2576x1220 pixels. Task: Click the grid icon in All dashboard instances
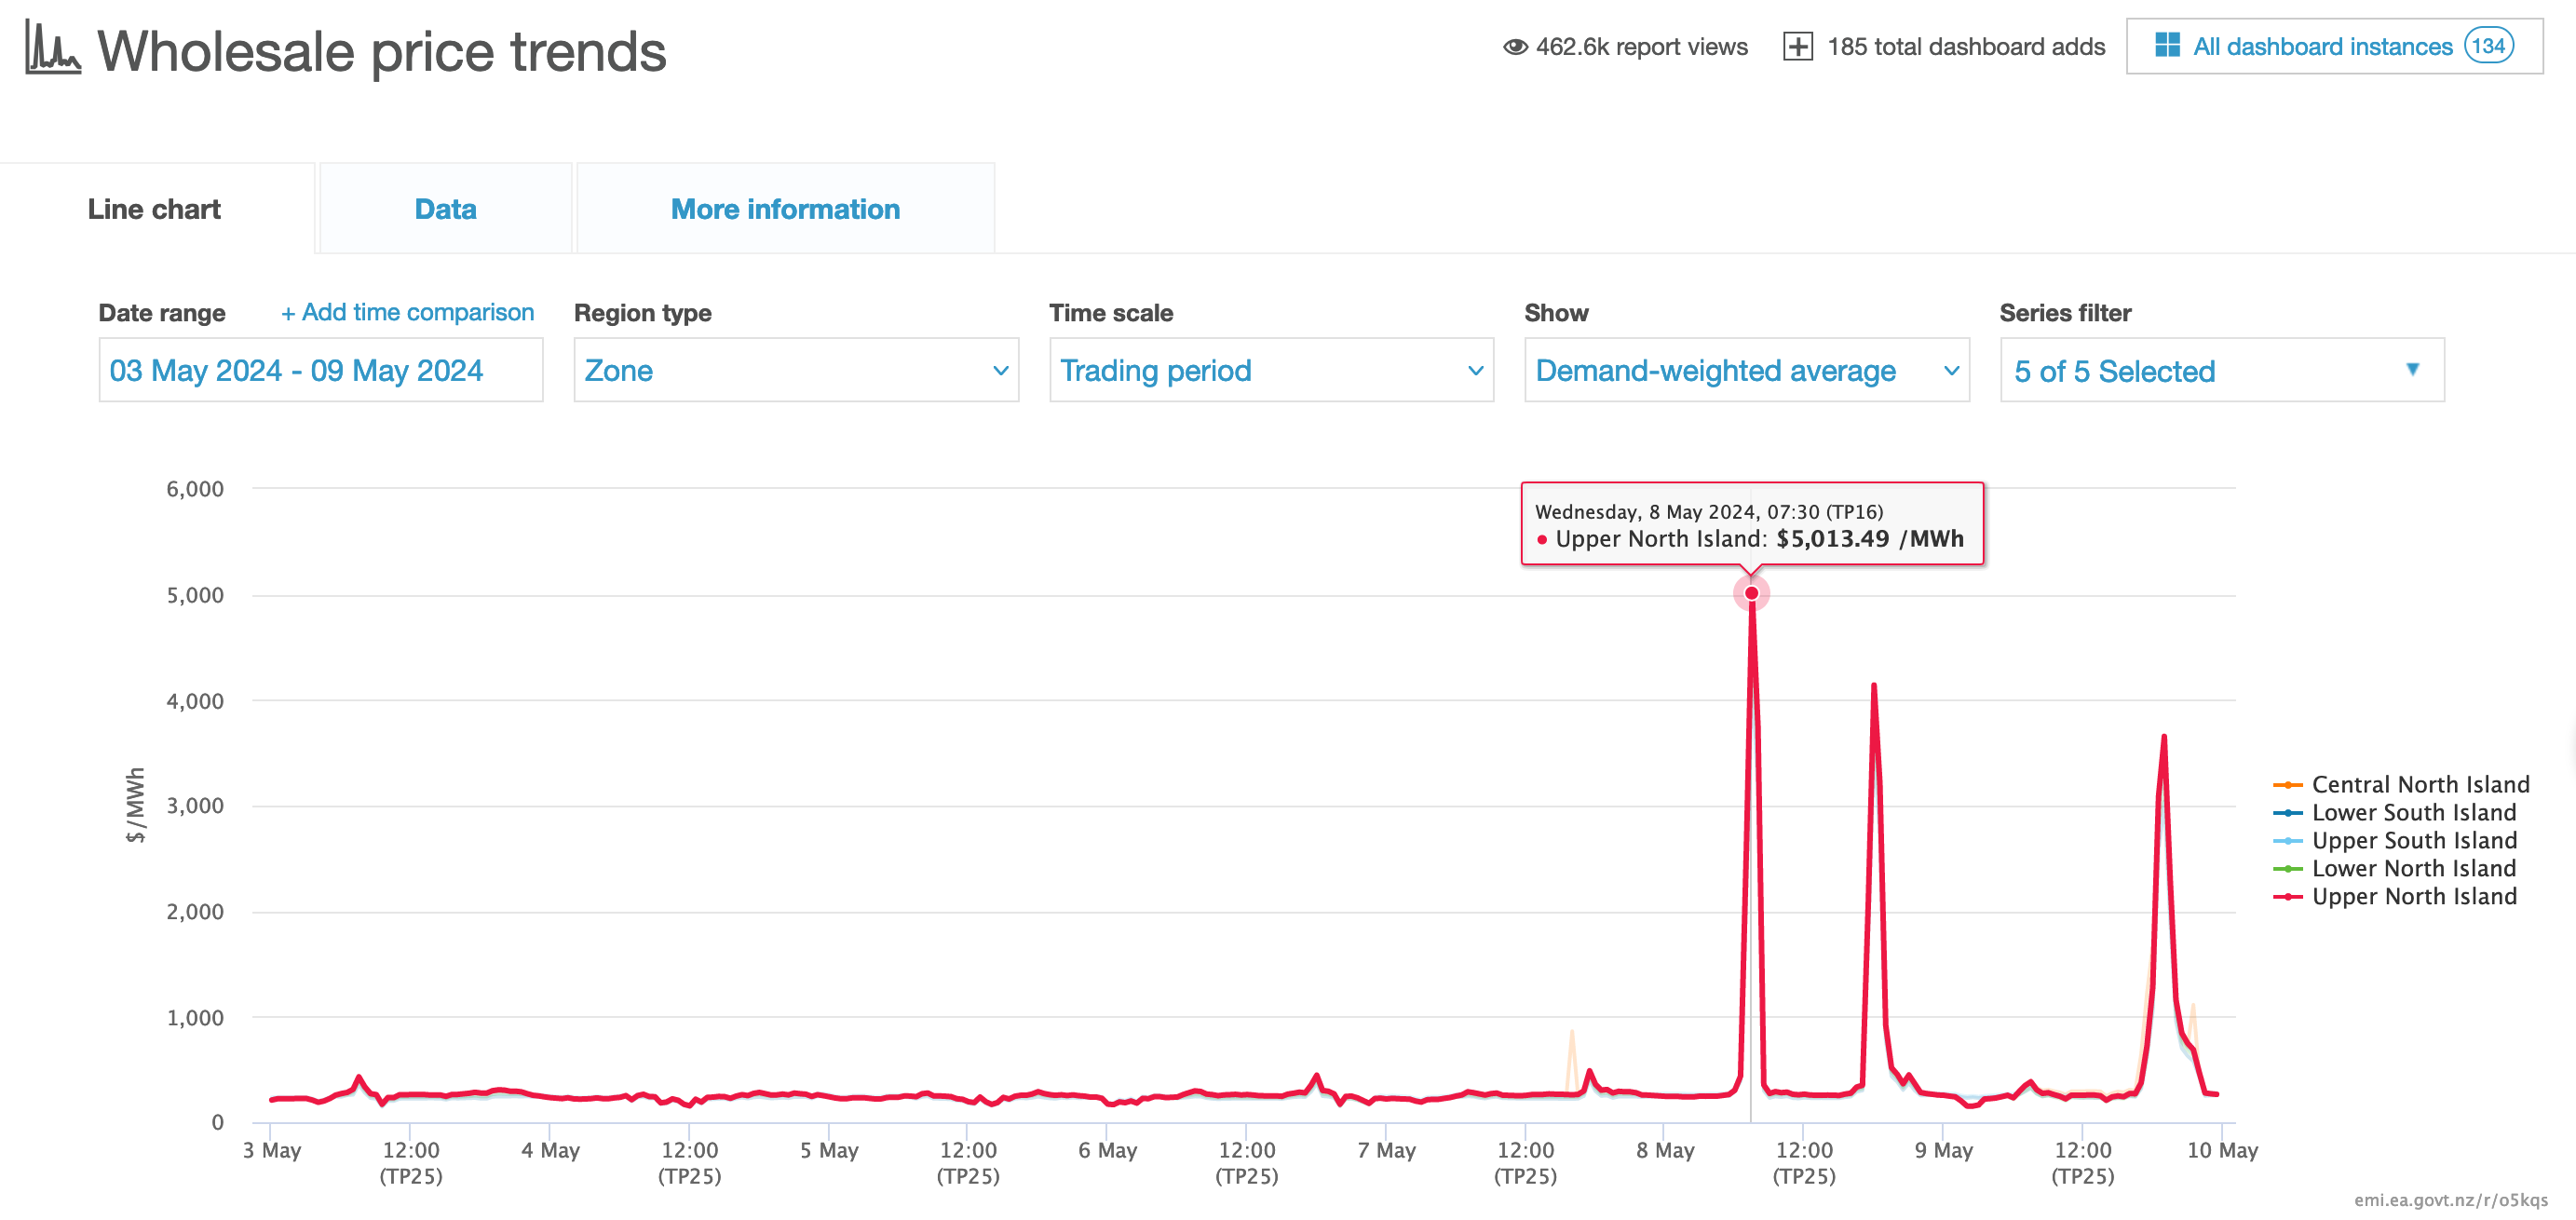(2167, 46)
